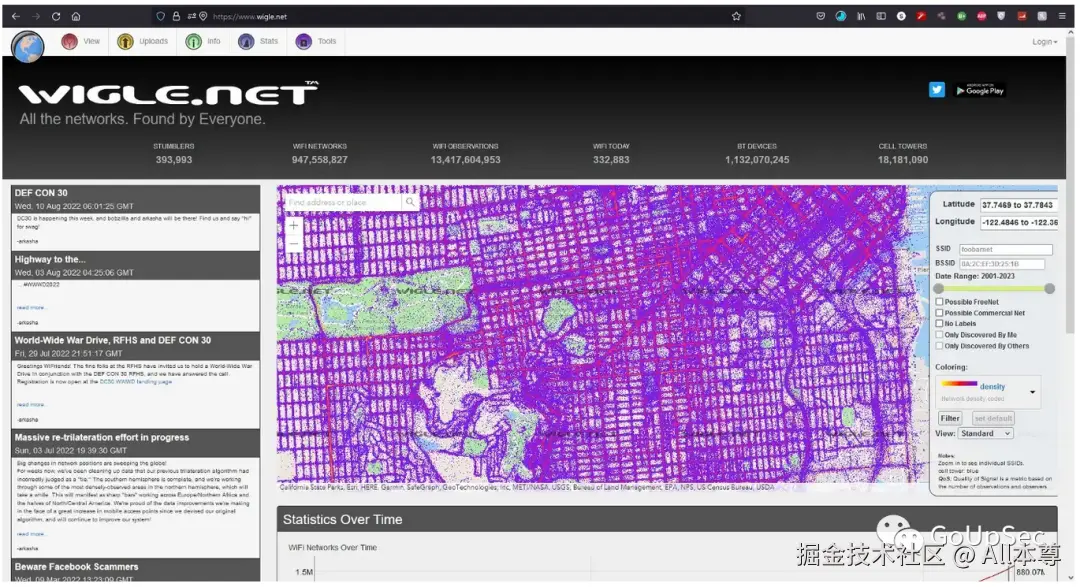
Task: Click the Date Range left slider handle
Action: point(938,289)
